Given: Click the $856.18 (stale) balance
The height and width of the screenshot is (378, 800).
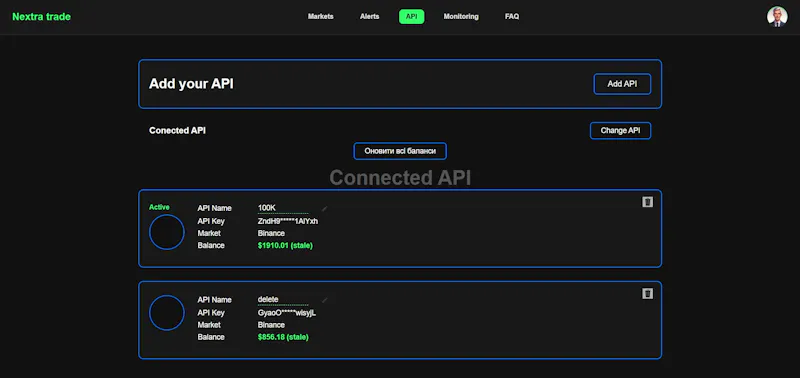Looking at the screenshot, I should coord(283,337).
